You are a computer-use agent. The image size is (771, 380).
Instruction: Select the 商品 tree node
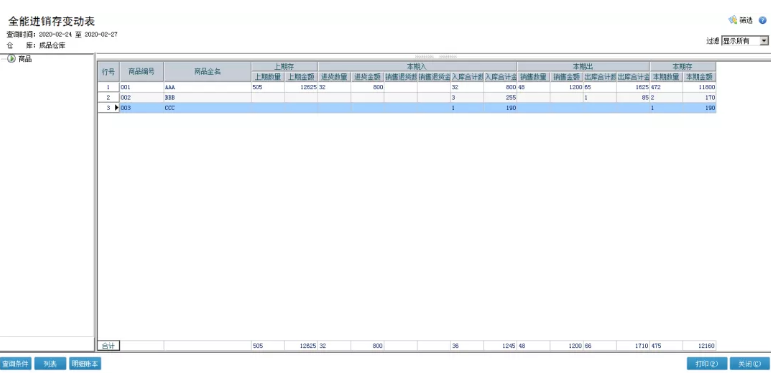tap(25, 59)
